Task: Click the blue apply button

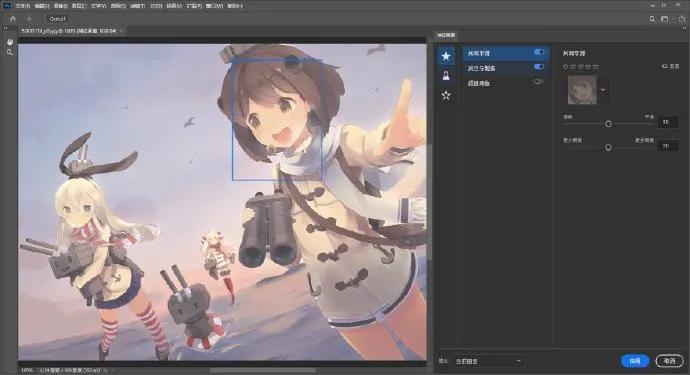Action: 635,361
